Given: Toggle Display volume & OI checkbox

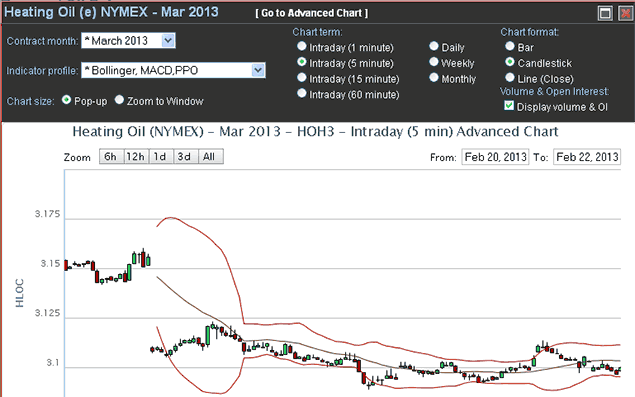Looking at the screenshot, I should [x=509, y=106].
